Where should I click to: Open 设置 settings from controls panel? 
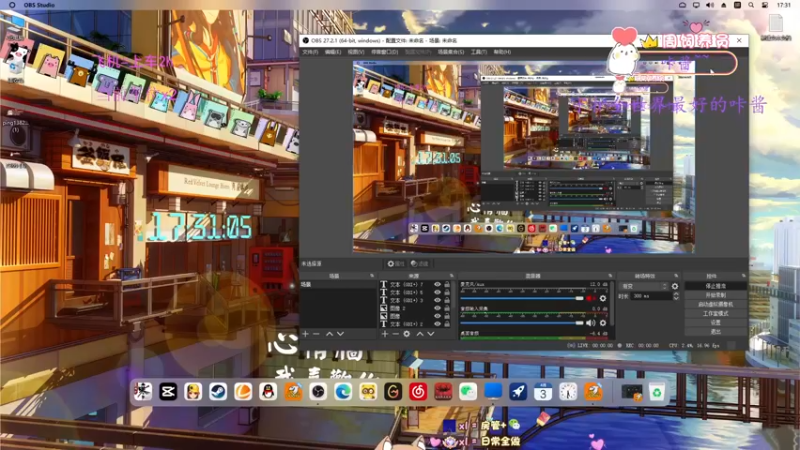pyautogui.click(x=715, y=323)
